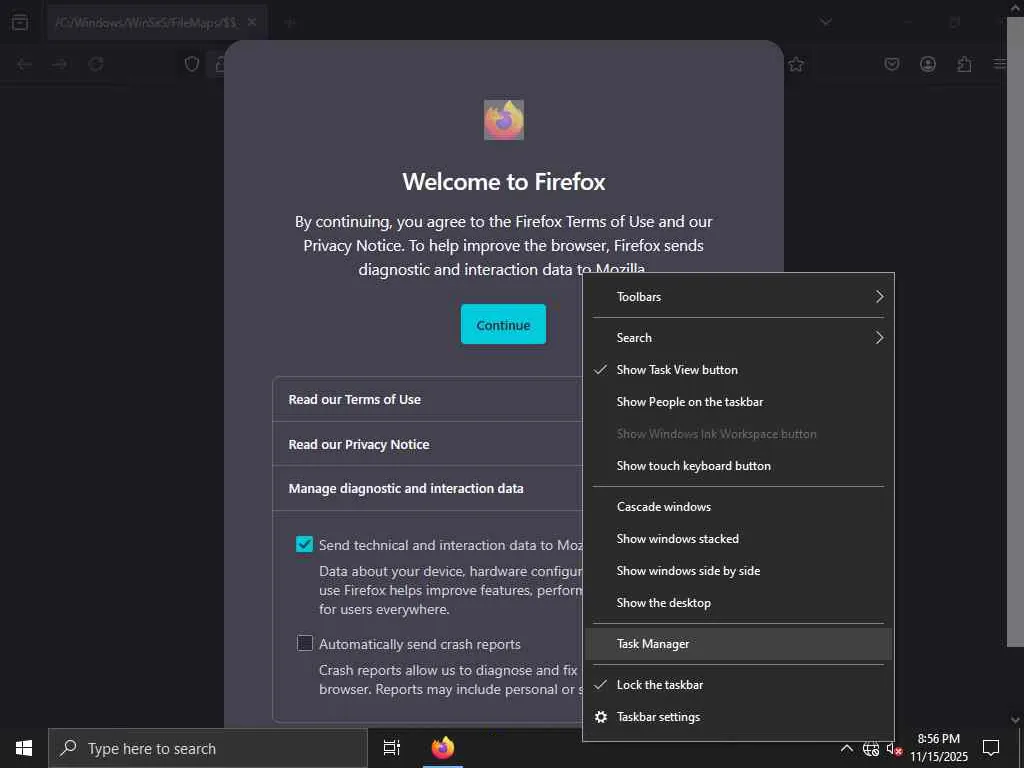Viewport: 1024px width, 768px height.
Task: Open the Windows Start menu
Action: click(24, 748)
